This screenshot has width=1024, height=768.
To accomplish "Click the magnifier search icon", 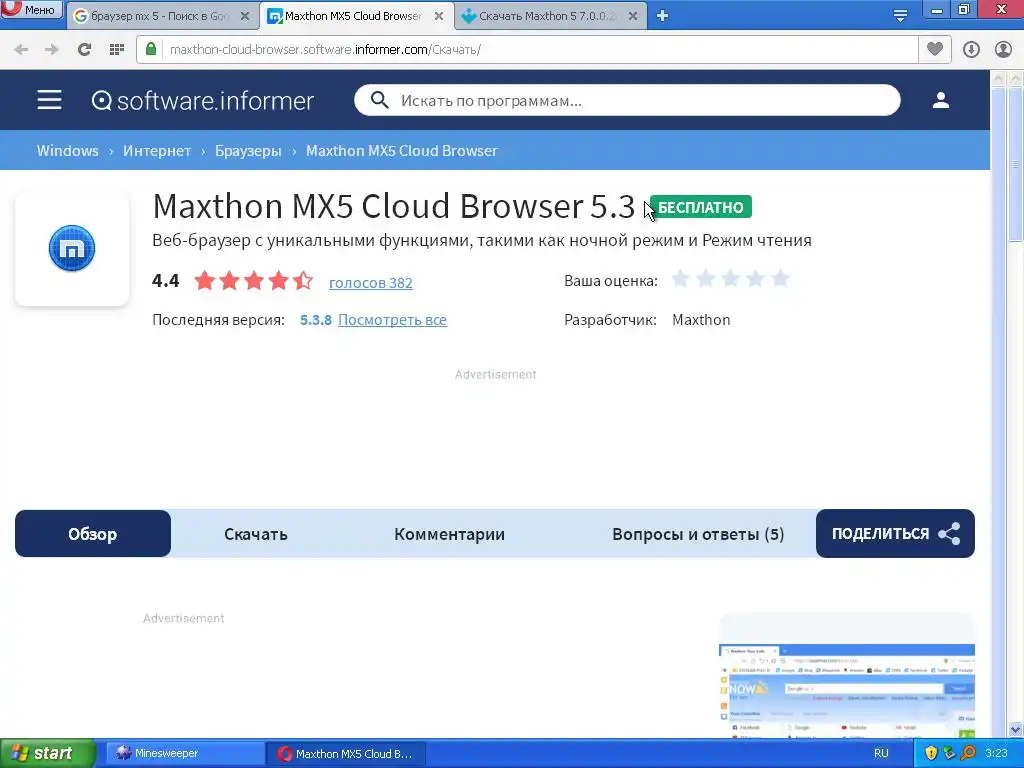I will (x=379, y=100).
